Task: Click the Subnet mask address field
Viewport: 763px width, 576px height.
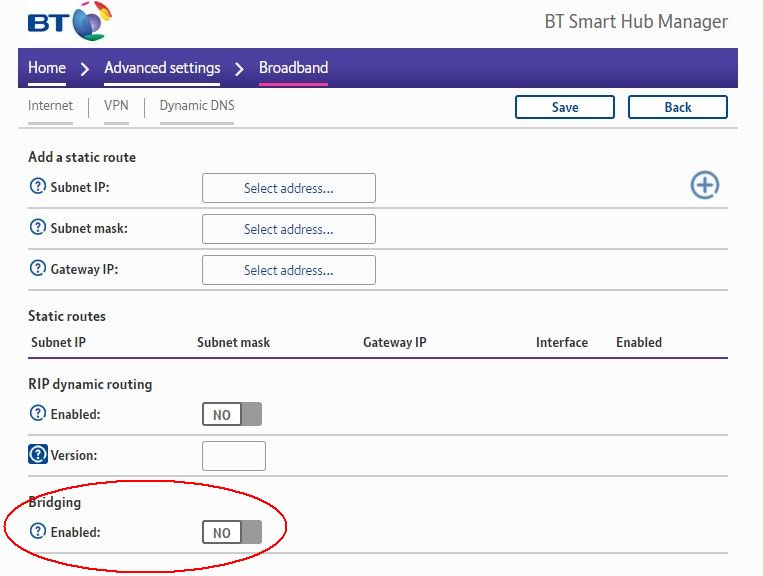Action: [x=289, y=229]
